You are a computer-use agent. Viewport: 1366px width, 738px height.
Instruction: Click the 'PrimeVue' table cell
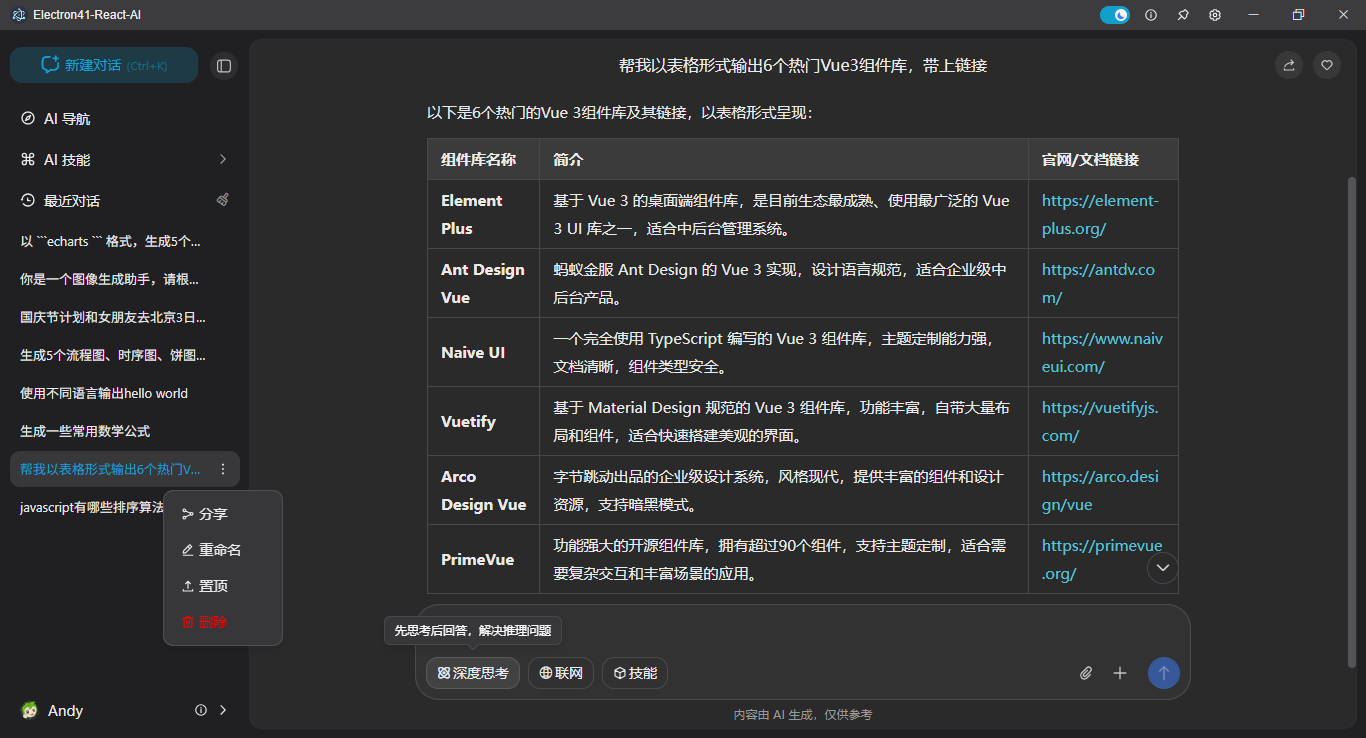click(484, 559)
